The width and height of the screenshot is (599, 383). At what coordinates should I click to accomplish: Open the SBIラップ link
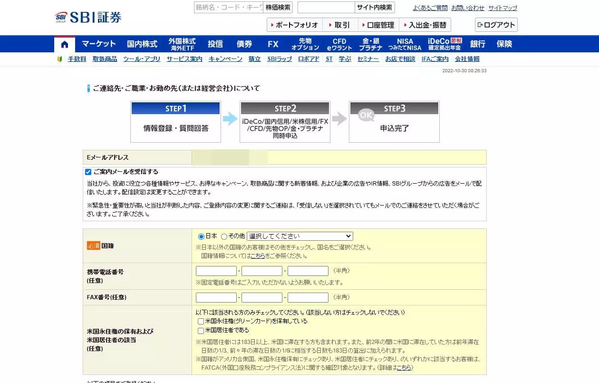pos(280,59)
